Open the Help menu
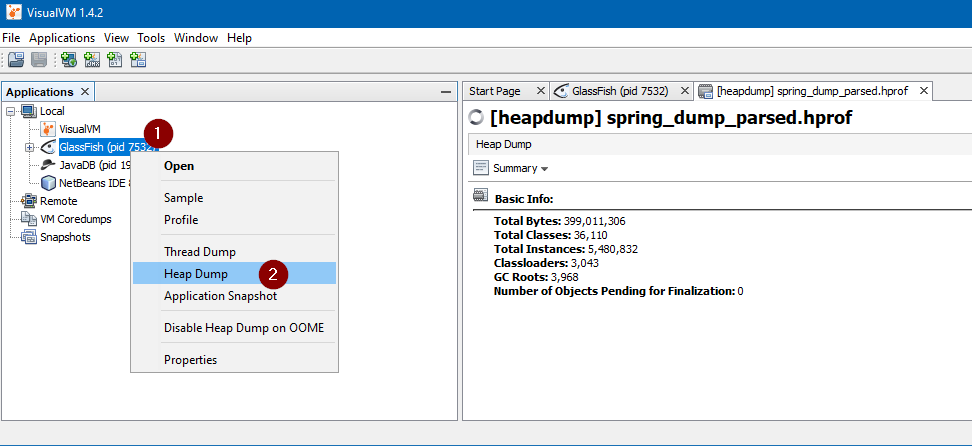The image size is (972, 446). click(239, 38)
